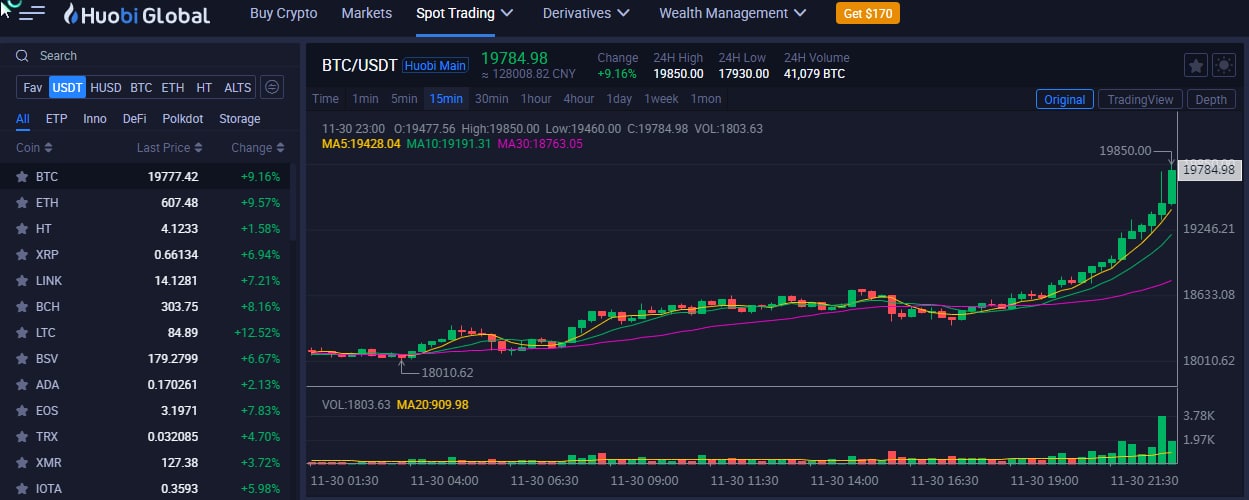Open Markets page
The height and width of the screenshot is (500, 1249).
click(367, 13)
